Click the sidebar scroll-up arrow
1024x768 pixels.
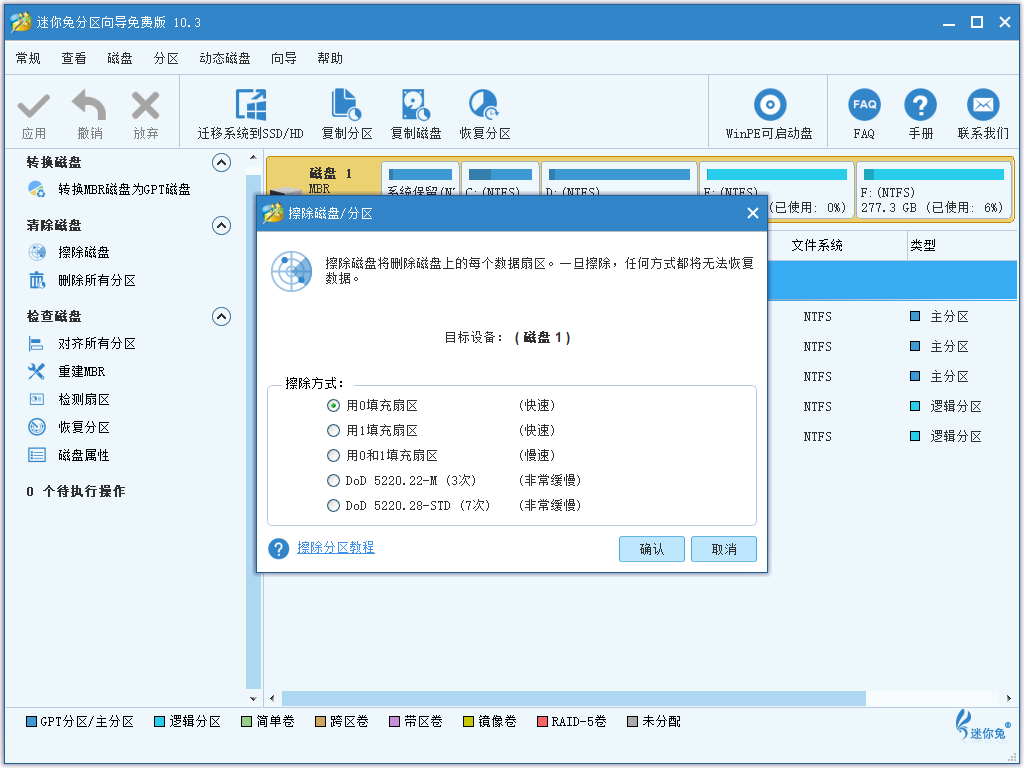coord(253,159)
